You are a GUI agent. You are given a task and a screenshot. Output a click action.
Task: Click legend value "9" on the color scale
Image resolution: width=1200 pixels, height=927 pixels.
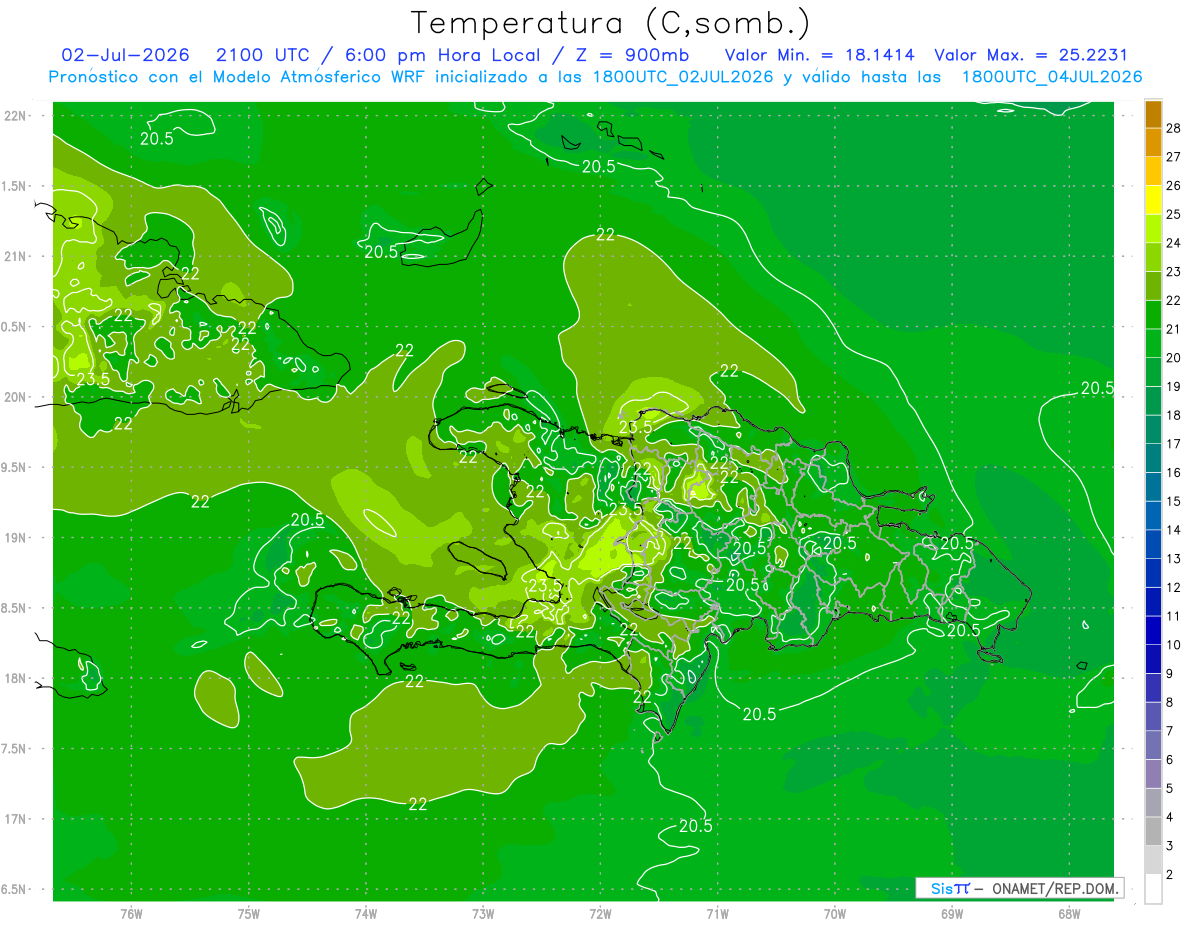[x=1170, y=674]
